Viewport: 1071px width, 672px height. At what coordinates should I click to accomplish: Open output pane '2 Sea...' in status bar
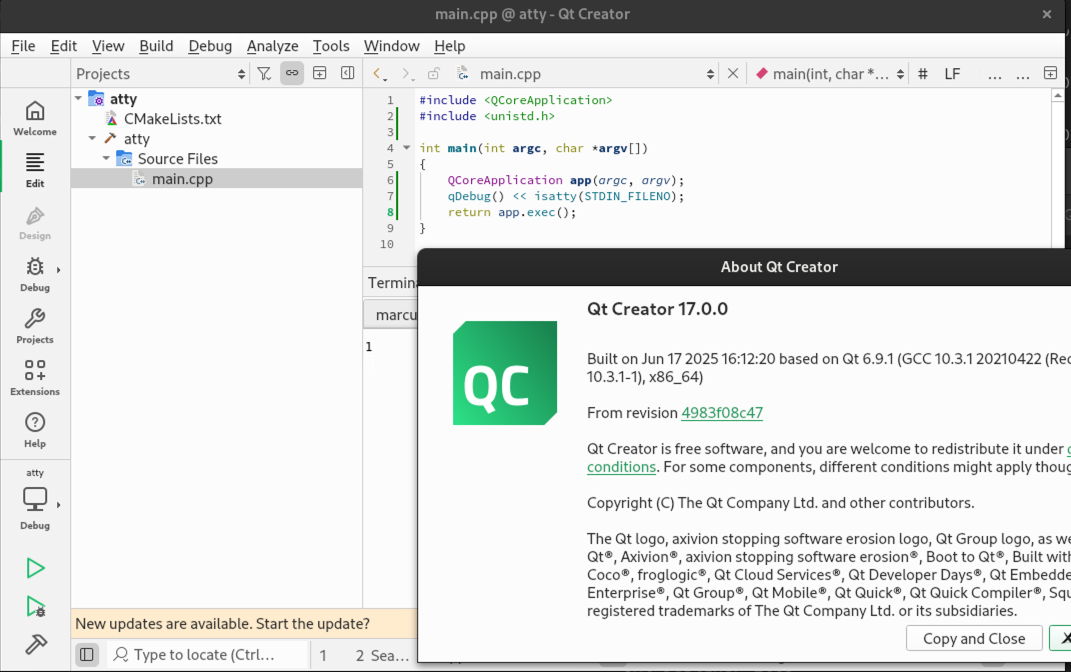tap(381, 656)
